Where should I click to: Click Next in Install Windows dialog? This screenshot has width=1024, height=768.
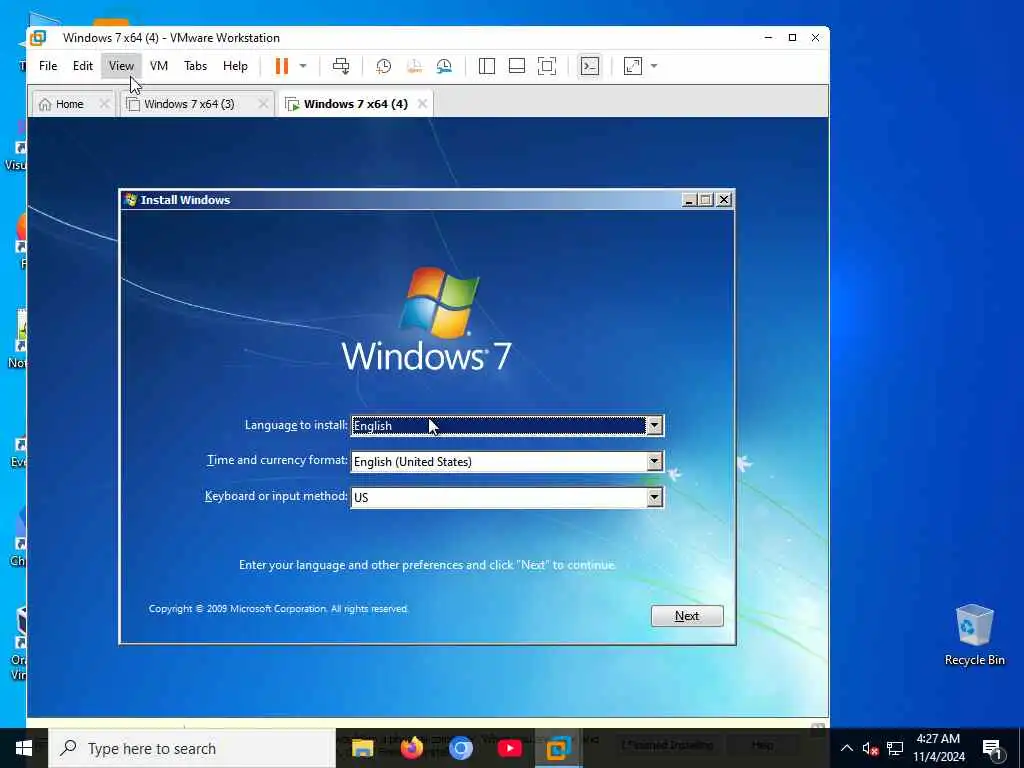click(687, 616)
